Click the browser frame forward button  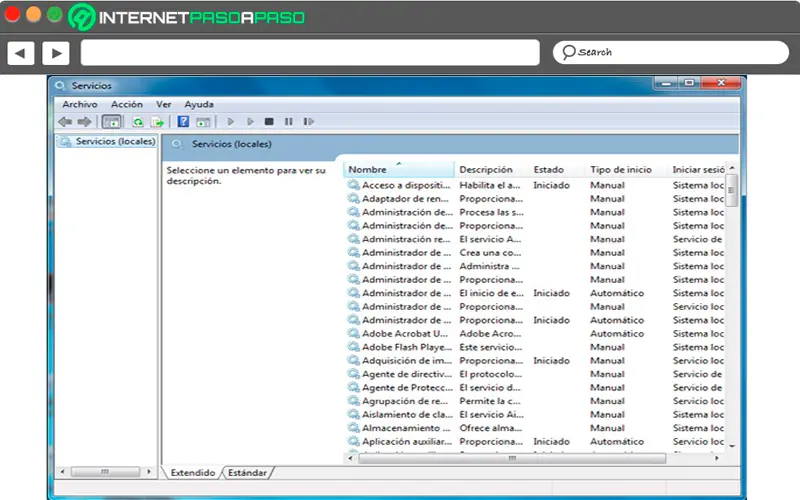pos(56,53)
